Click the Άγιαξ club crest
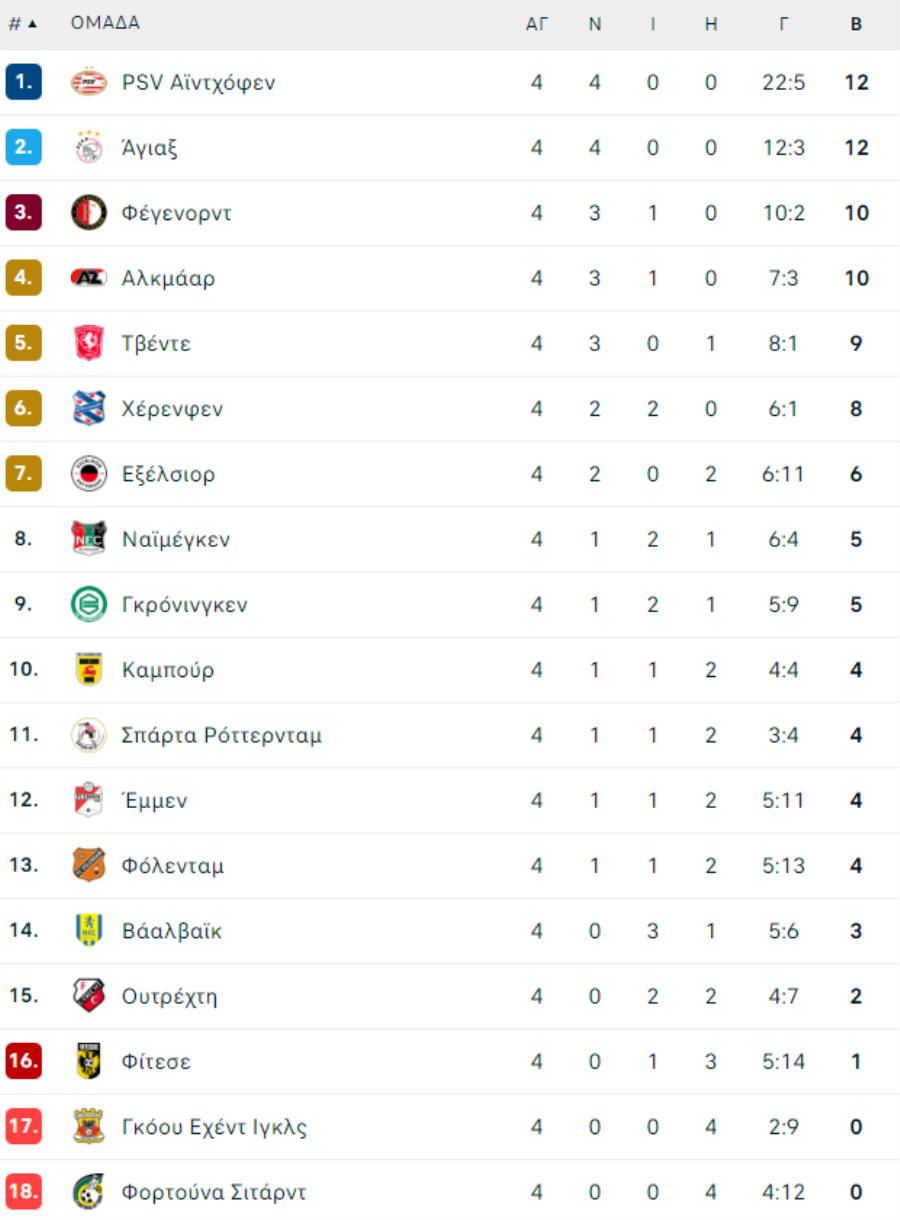This screenshot has height=1220, width=900. click(89, 148)
